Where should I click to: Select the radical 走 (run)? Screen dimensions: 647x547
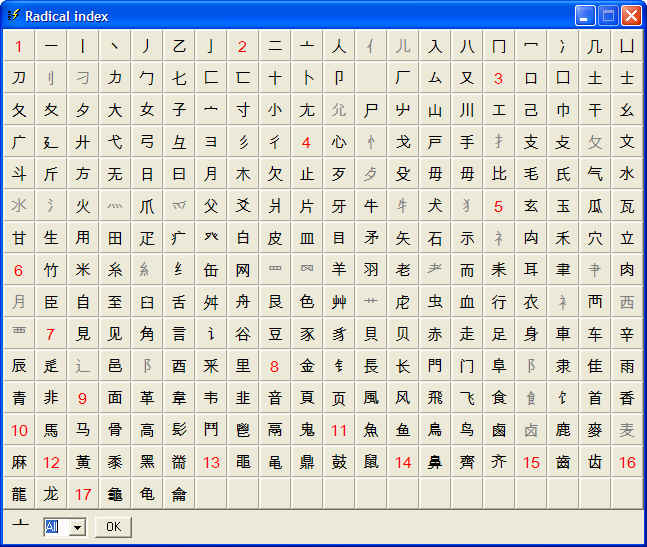(x=467, y=334)
